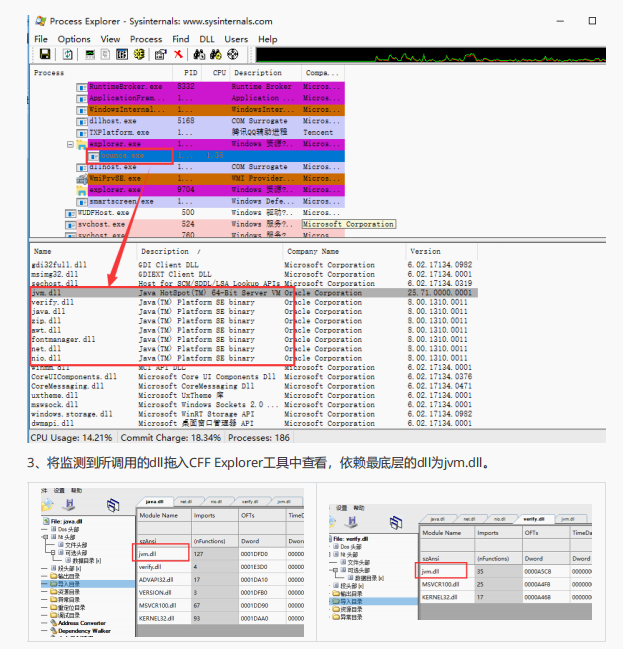This screenshot has height=649, width=623.
Task: Toggle the Show Lower Pane toolbar icon
Action: point(122,54)
